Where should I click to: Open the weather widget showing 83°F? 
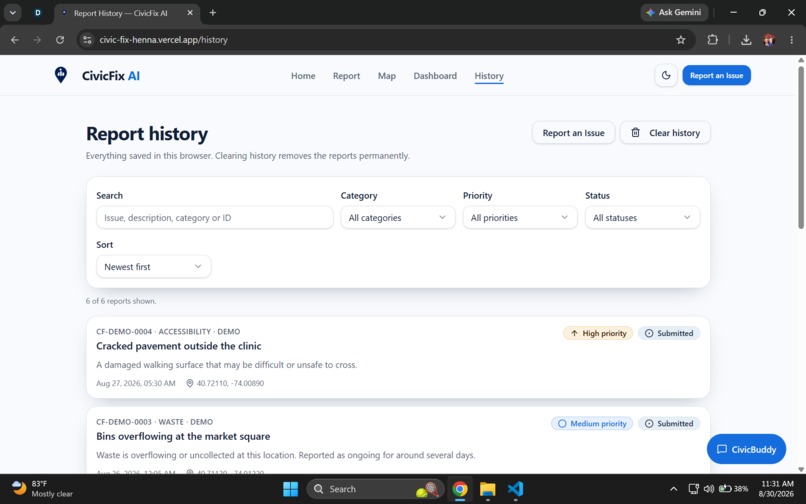pos(41,489)
